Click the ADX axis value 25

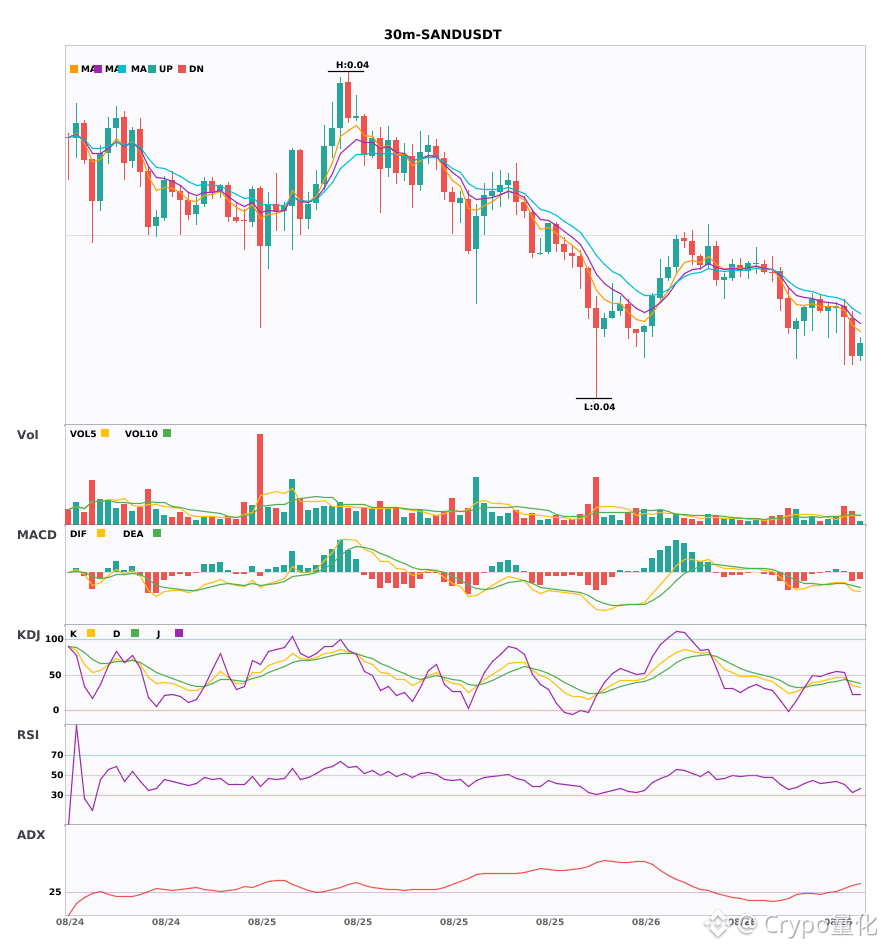(x=55, y=892)
